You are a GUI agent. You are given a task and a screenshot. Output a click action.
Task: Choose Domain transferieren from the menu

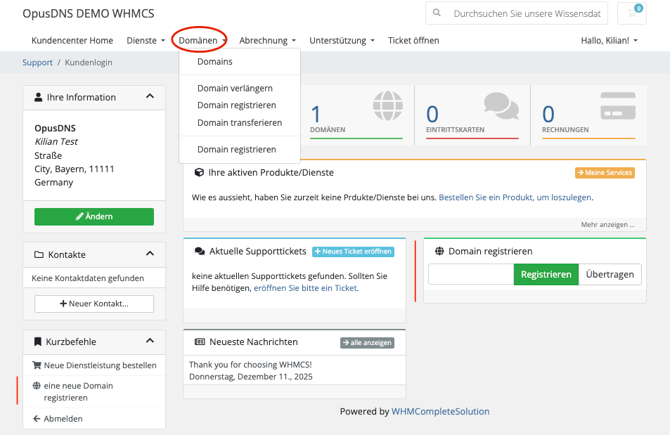coord(240,123)
